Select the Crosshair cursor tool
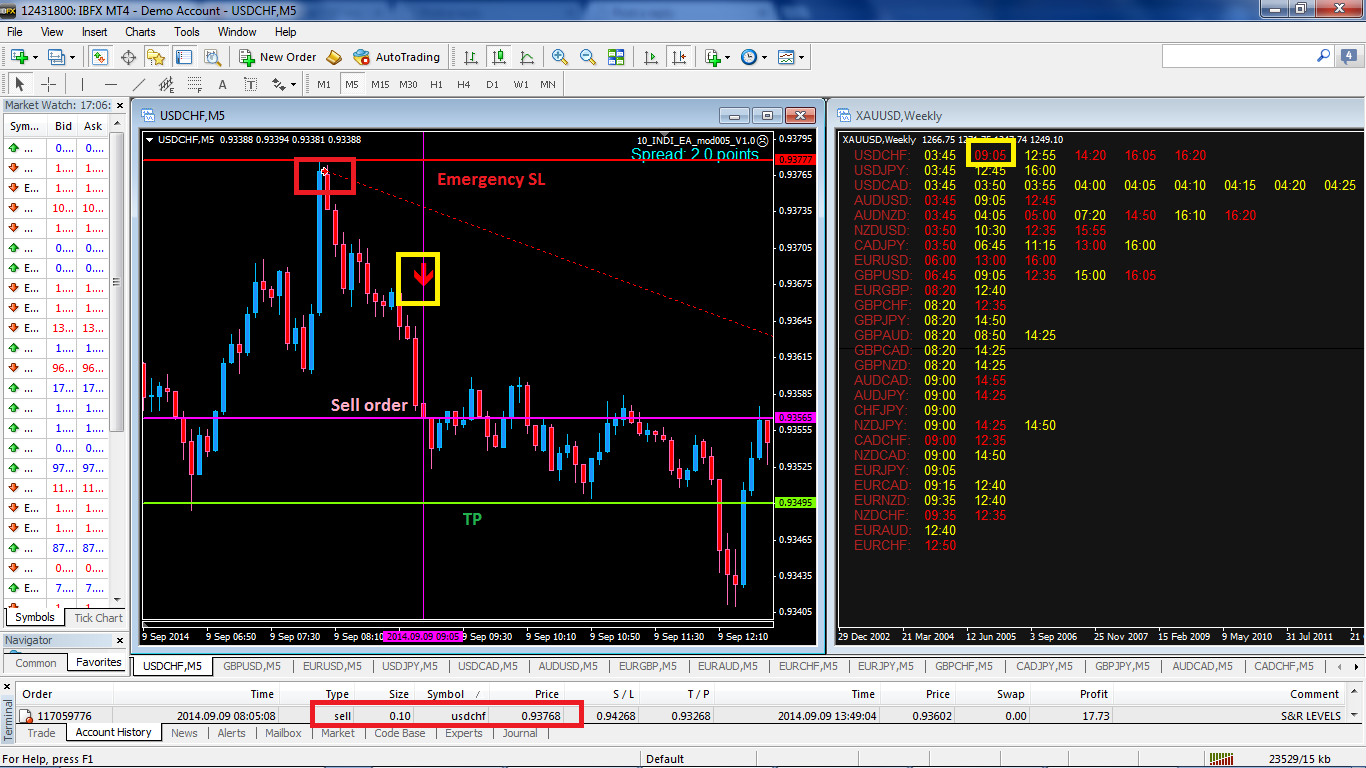 48,85
